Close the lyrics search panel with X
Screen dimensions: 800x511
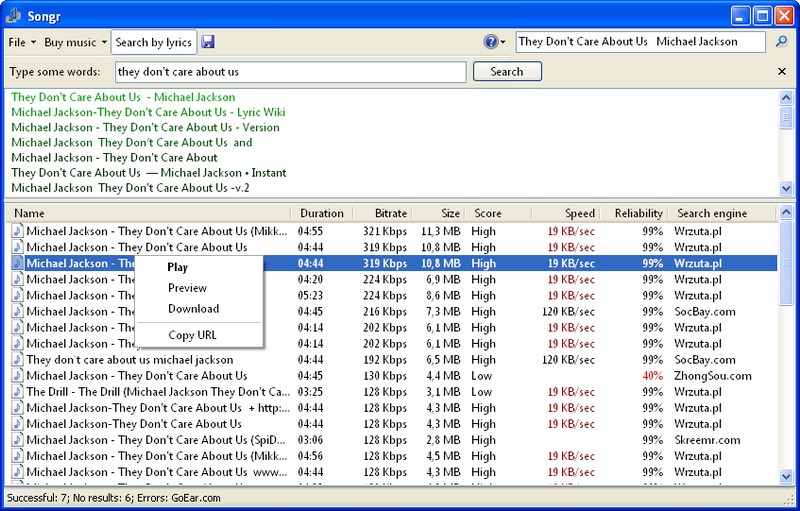pyautogui.click(x=782, y=71)
